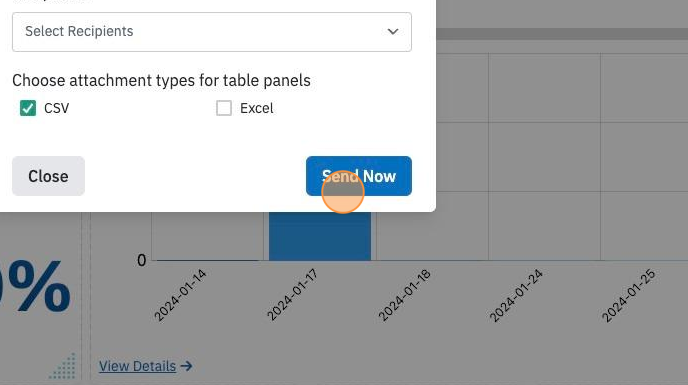Viewport: 688px width, 385px height.
Task: Click the Excel checkbox label text
Action: point(257,108)
